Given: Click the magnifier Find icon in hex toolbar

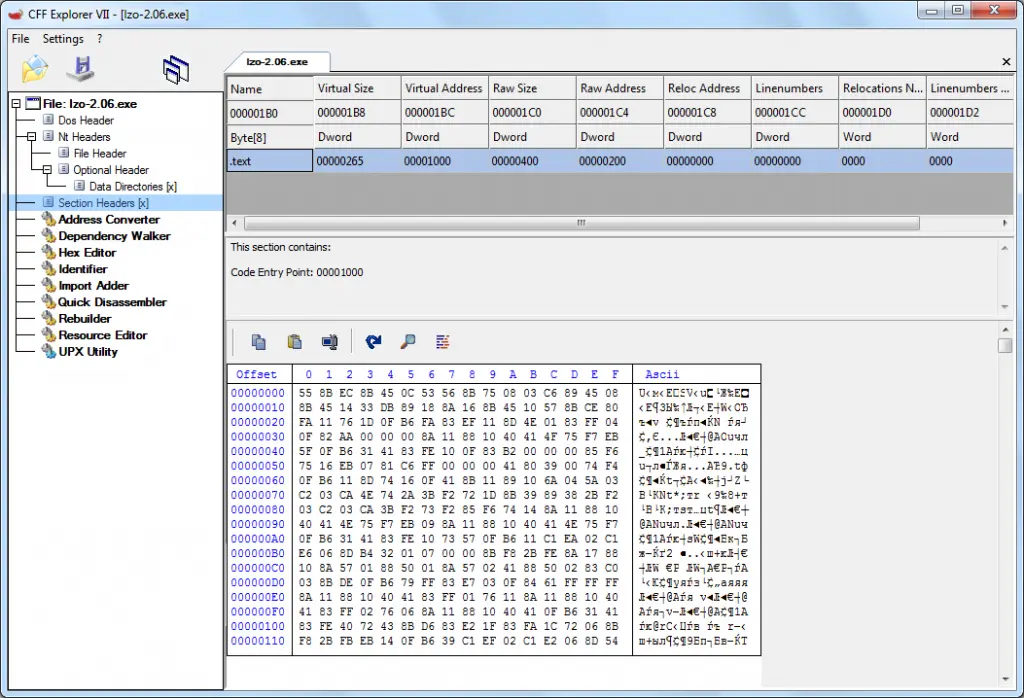Looking at the screenshot, I should coord(407,342).
